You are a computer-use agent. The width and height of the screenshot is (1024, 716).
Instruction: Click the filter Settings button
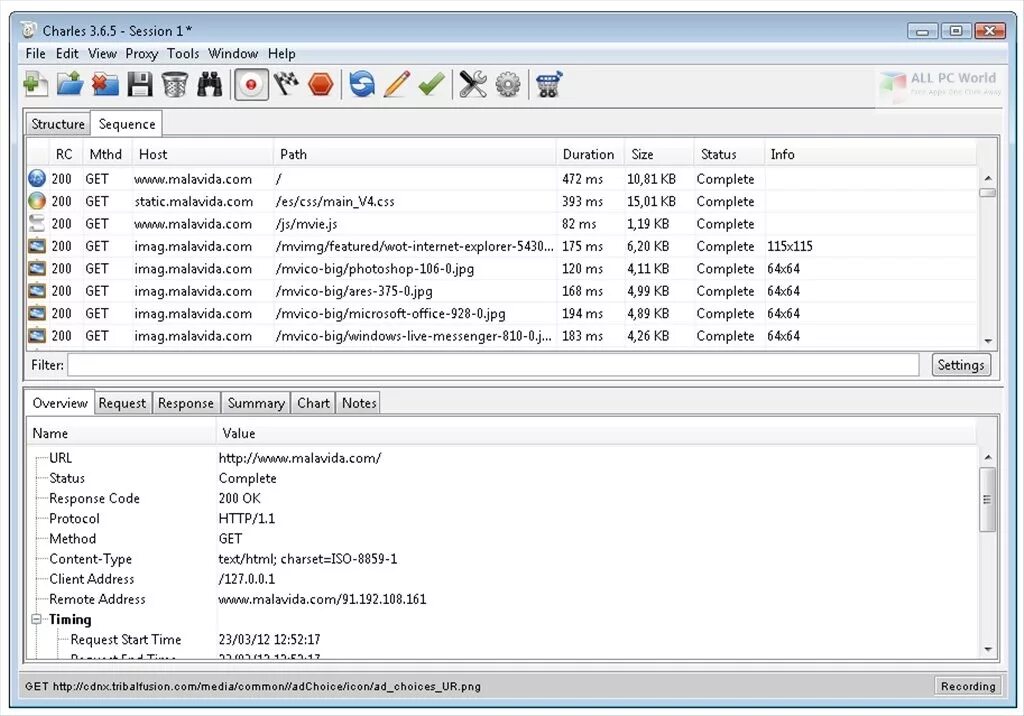tap(961, 365)
